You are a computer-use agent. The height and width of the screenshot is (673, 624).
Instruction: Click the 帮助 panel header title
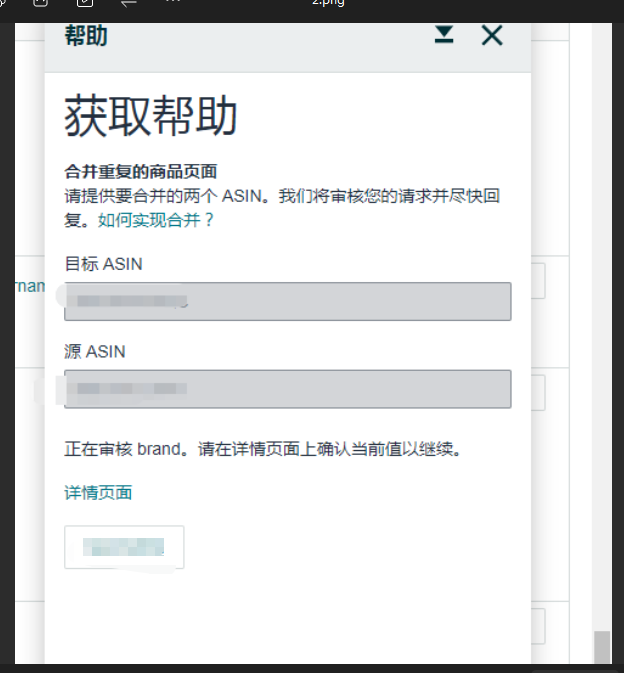click(86, 37)
